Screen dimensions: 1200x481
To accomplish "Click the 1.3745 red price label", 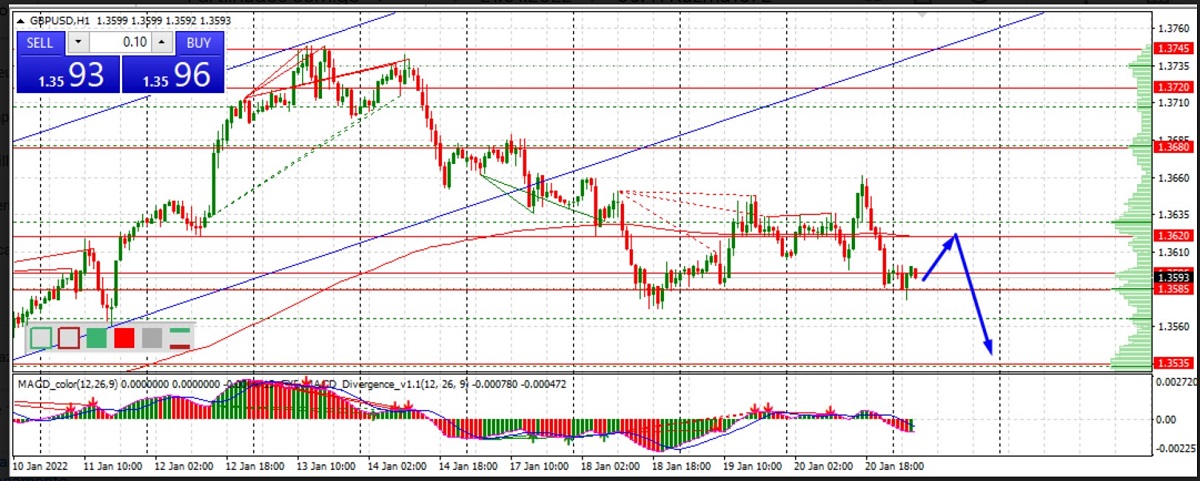I will point(1172,48).
